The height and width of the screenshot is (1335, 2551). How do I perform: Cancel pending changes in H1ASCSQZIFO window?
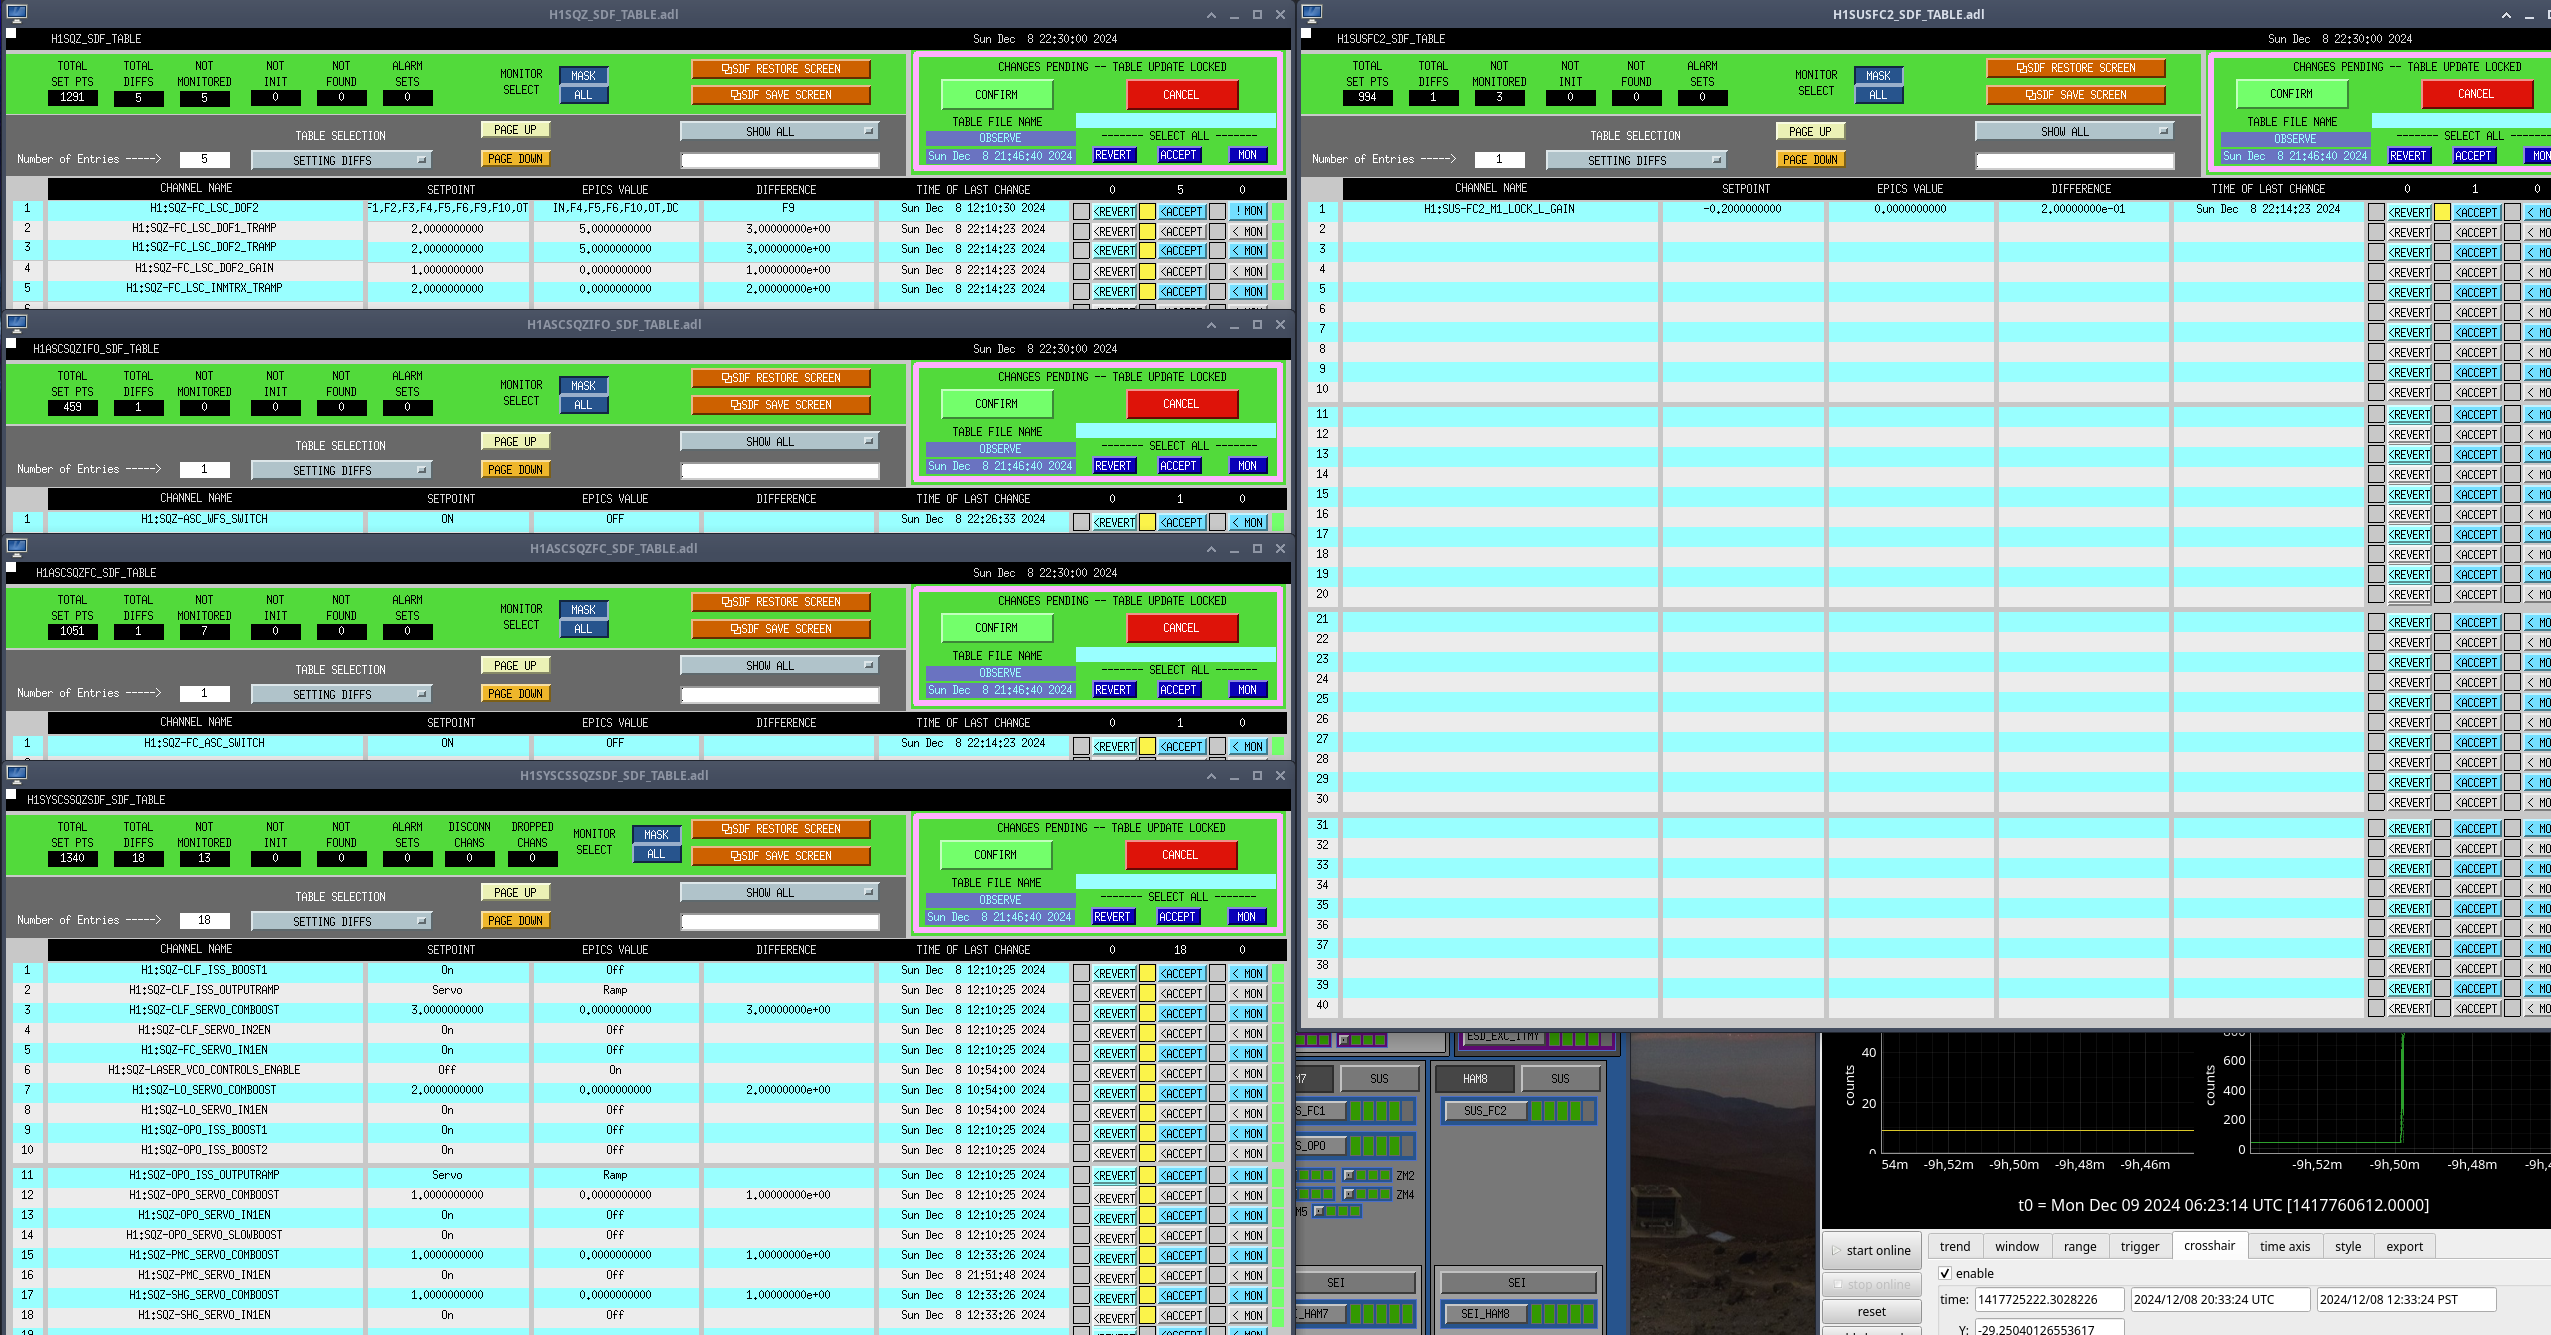[1181, 404]
